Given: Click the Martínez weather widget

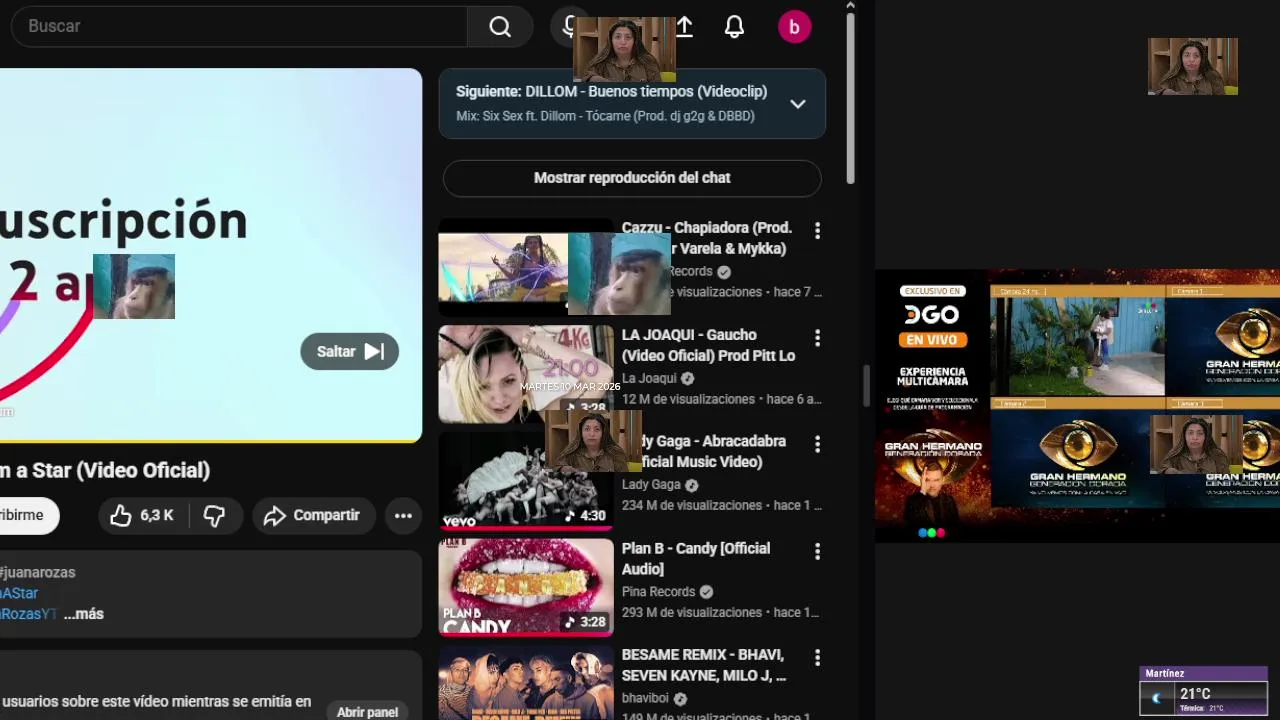Looking at the screenshot, I should click(x=1204, y=691).
